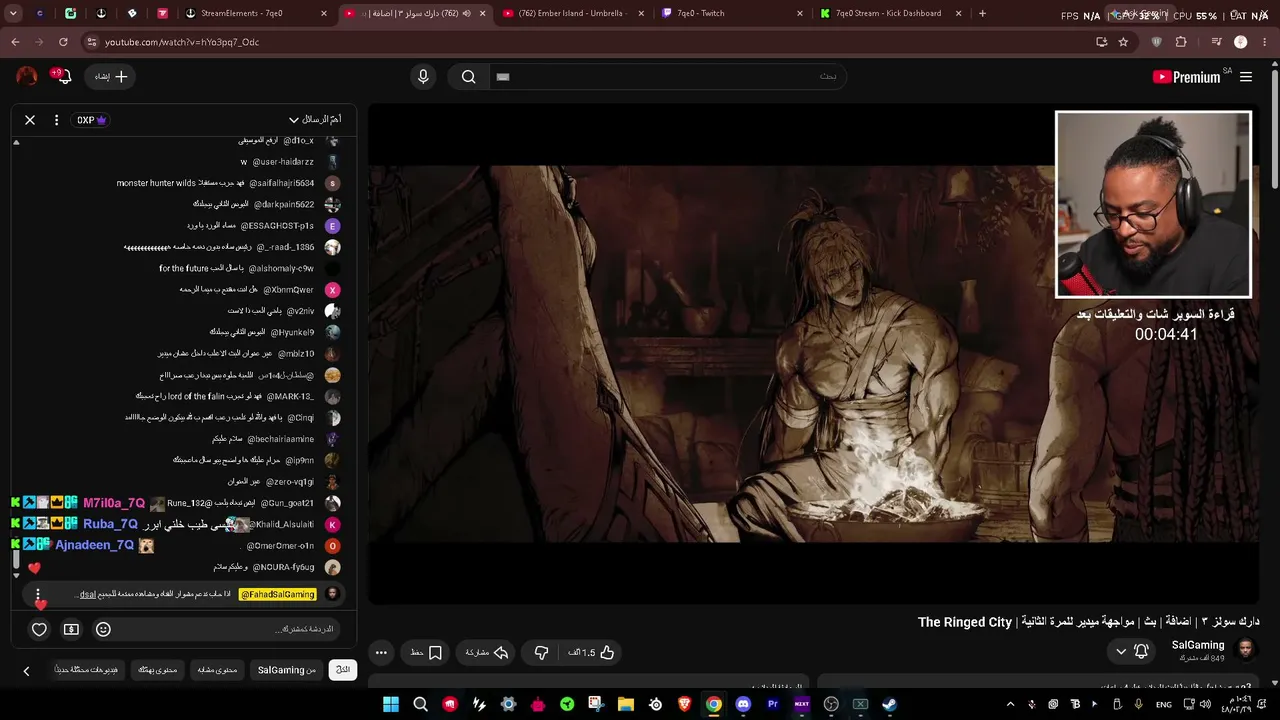The image size is (1280, 720).
Task: Switch to 7qe0 Stream - Kick Dashboard tab
Action: pyautogui.click(x=890, y=14)
